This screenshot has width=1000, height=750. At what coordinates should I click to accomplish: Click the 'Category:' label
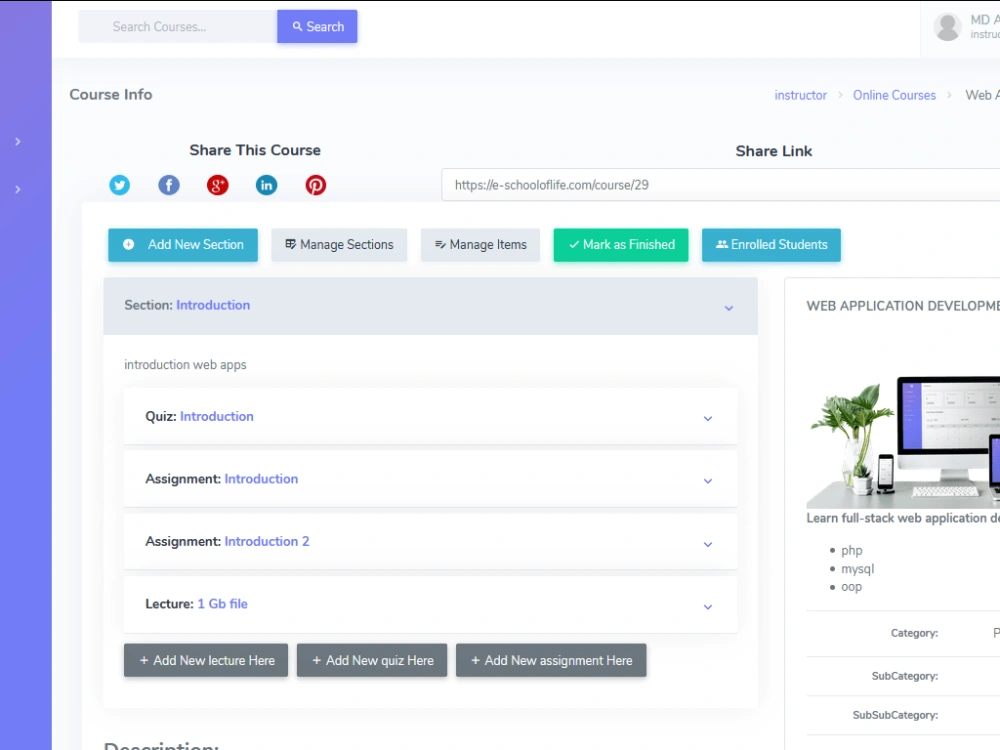click(915, 633)
